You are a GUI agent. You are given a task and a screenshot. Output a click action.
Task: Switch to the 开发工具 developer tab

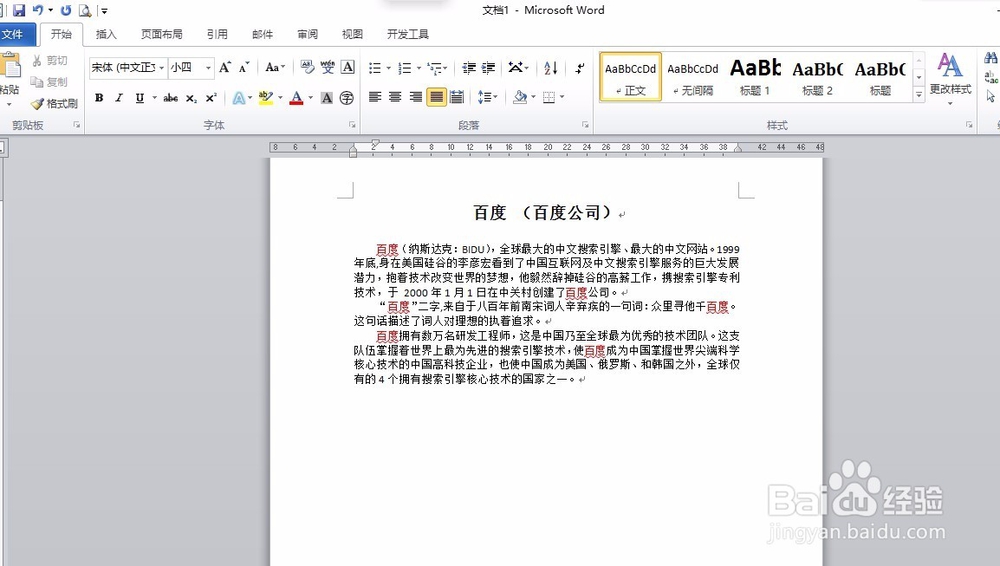click(x=408, y=34)
